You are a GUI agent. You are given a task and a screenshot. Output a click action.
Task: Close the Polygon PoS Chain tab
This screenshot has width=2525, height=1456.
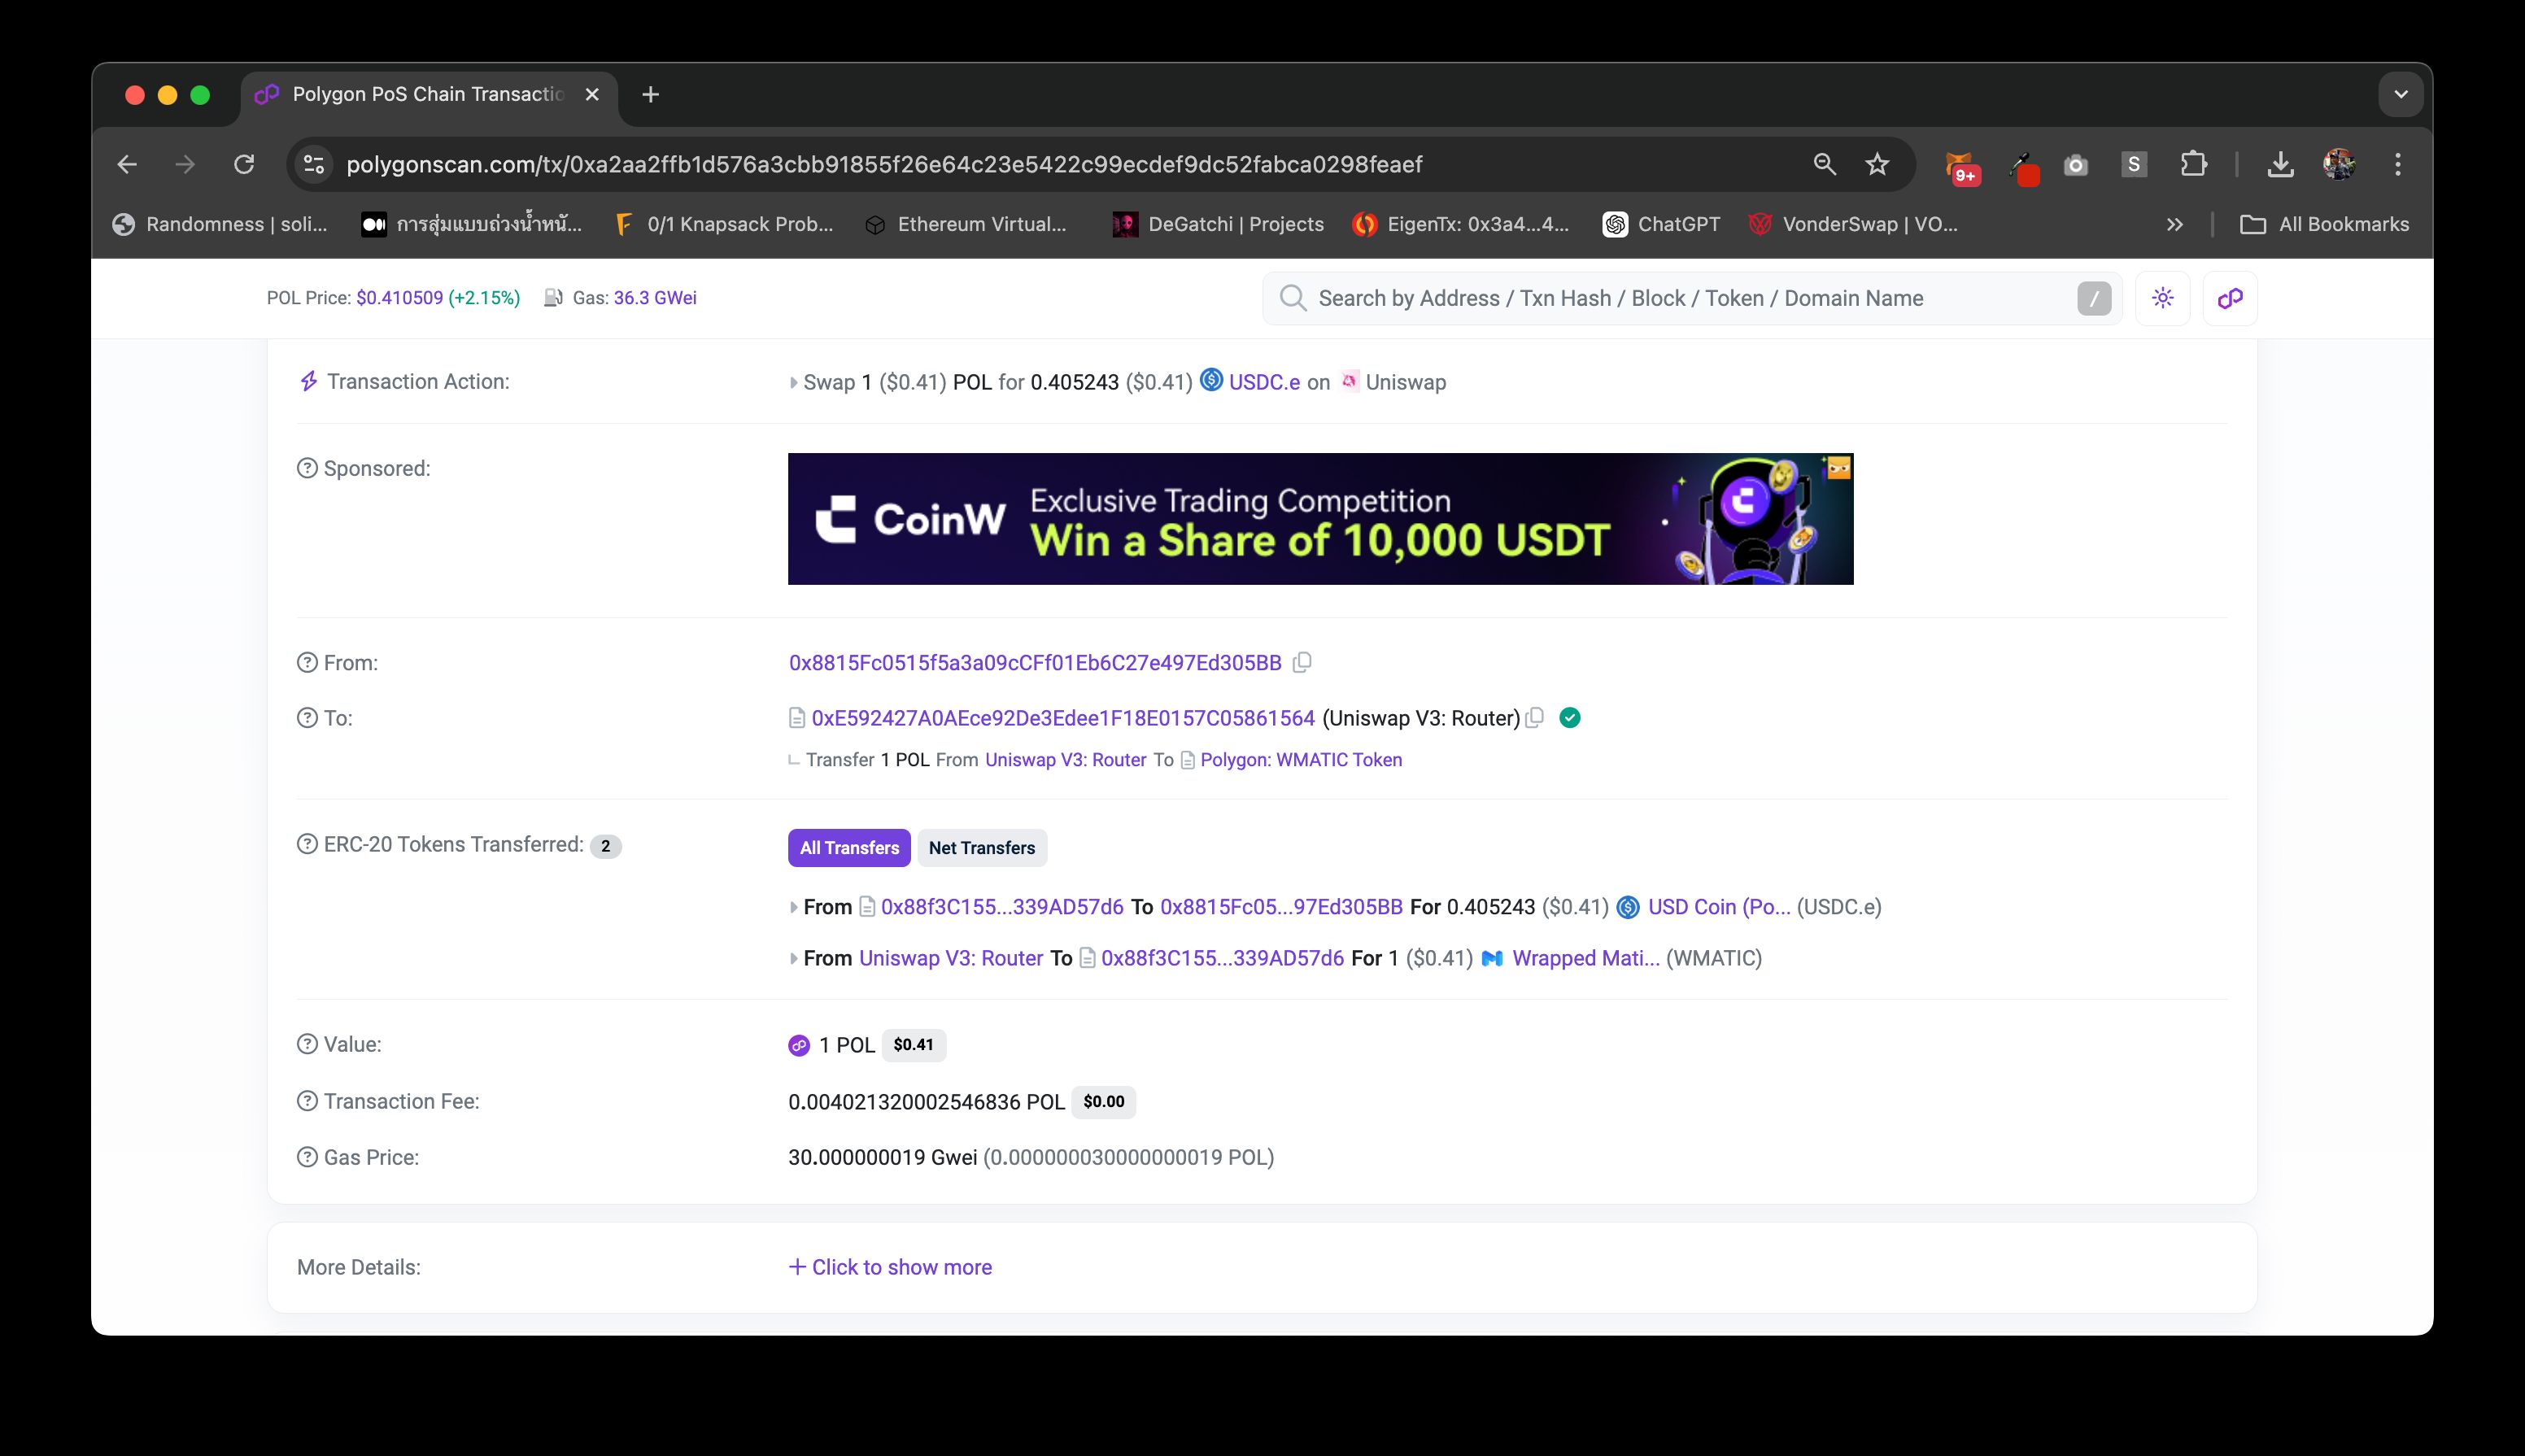click(592, 94)
